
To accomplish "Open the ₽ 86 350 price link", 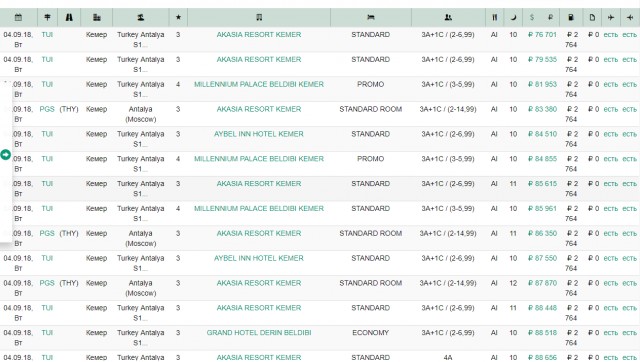I will coord(542,233).
